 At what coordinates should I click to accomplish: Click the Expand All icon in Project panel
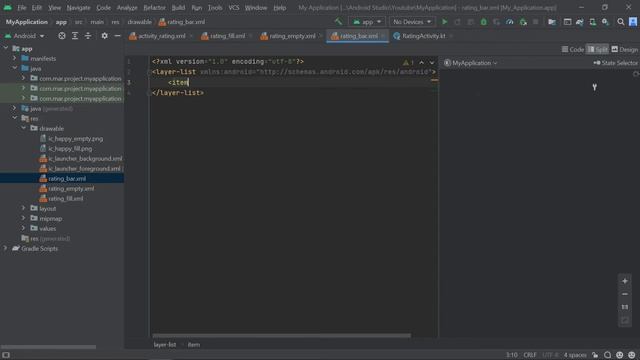click(x=75, y=36)
